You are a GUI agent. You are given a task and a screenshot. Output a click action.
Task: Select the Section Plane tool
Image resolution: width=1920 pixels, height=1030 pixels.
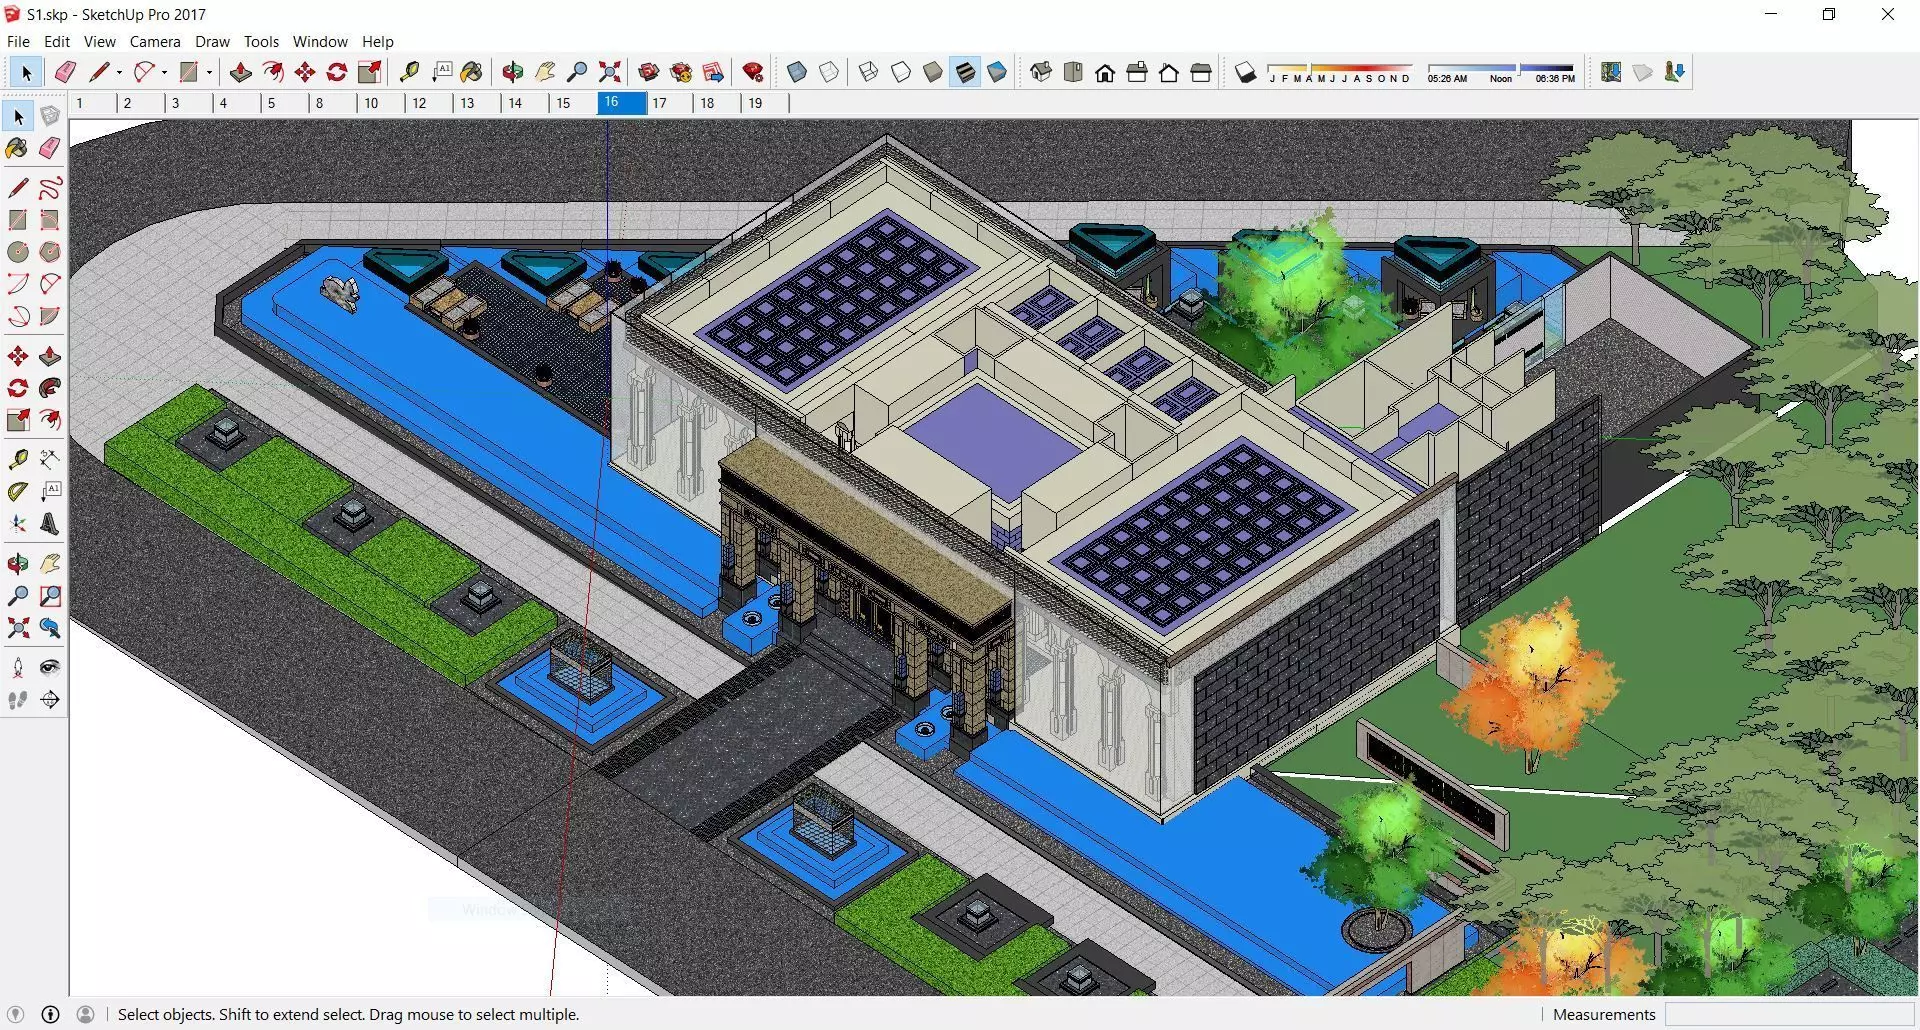(50, 700)
